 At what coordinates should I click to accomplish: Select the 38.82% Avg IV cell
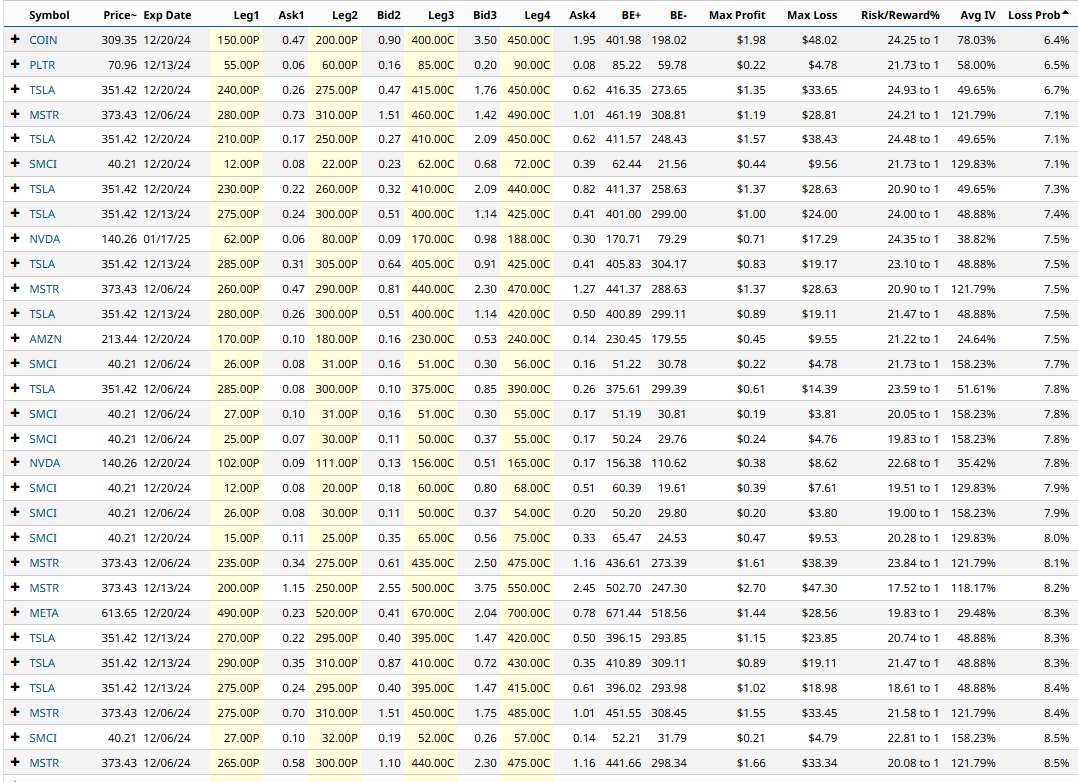[976, 239]
